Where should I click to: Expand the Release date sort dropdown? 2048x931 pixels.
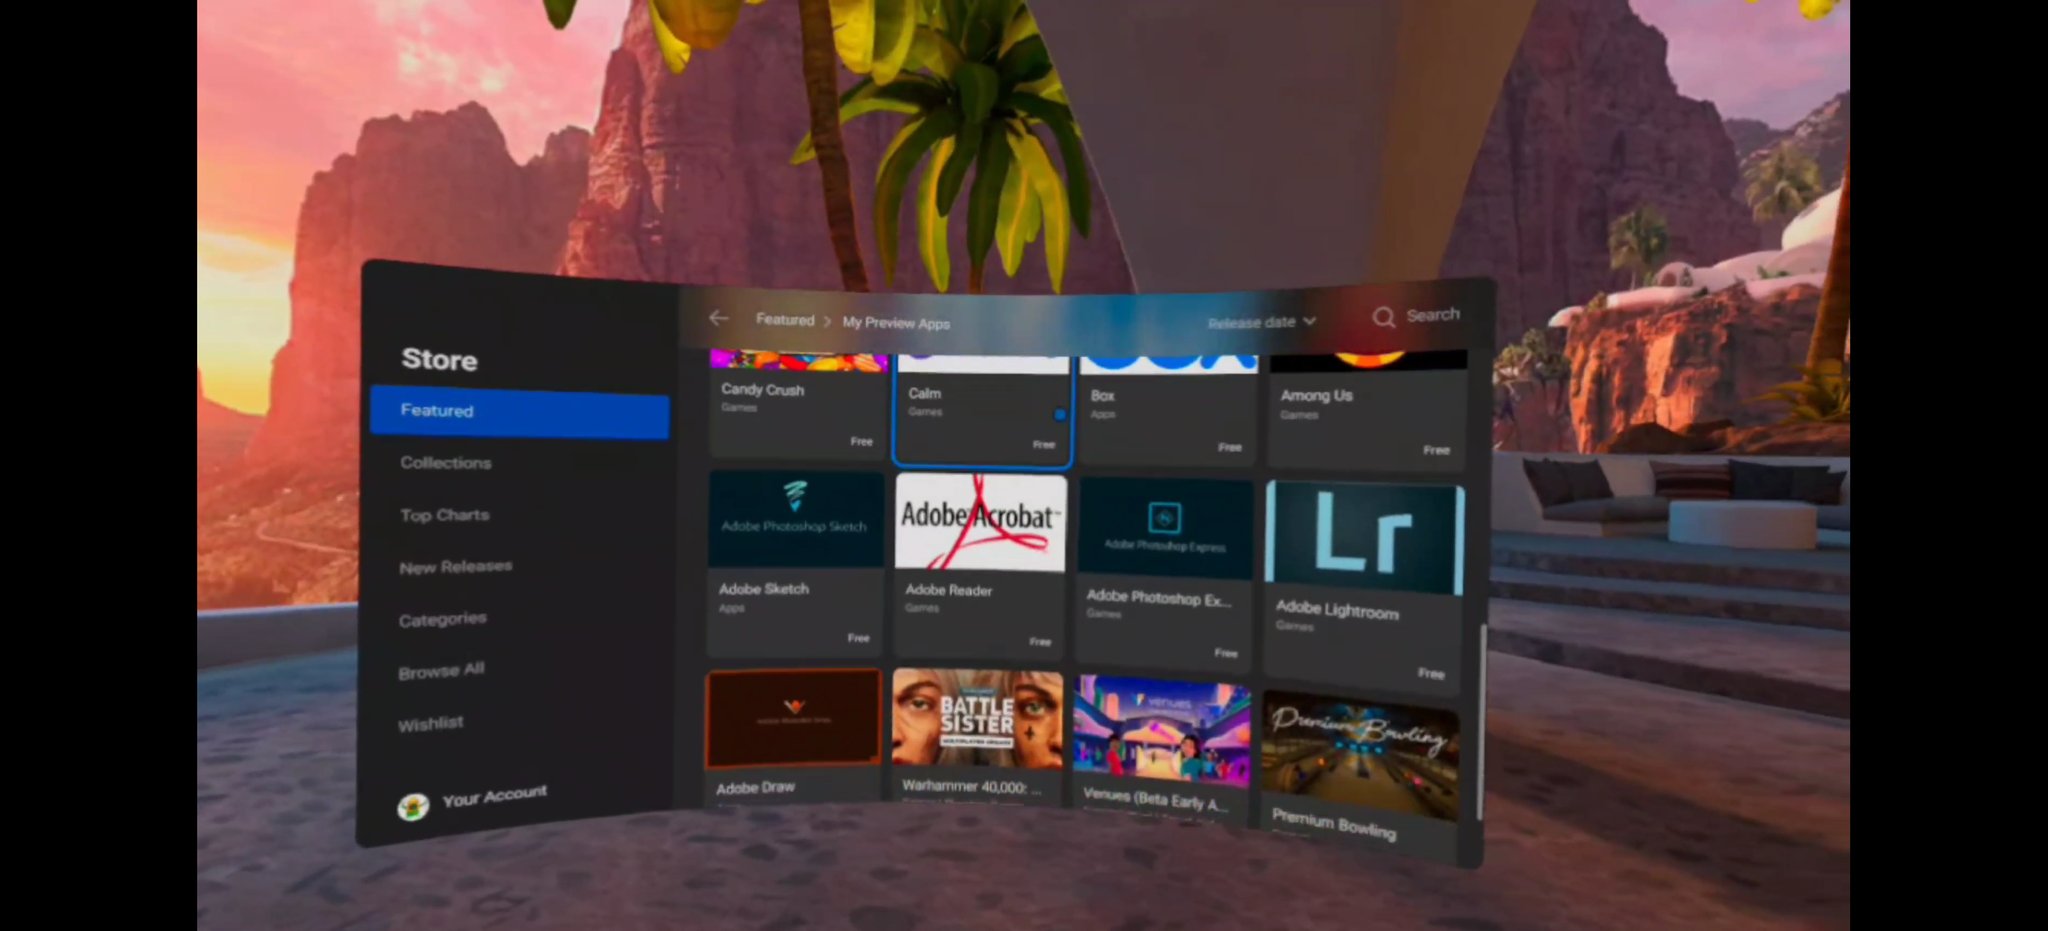1261,322
